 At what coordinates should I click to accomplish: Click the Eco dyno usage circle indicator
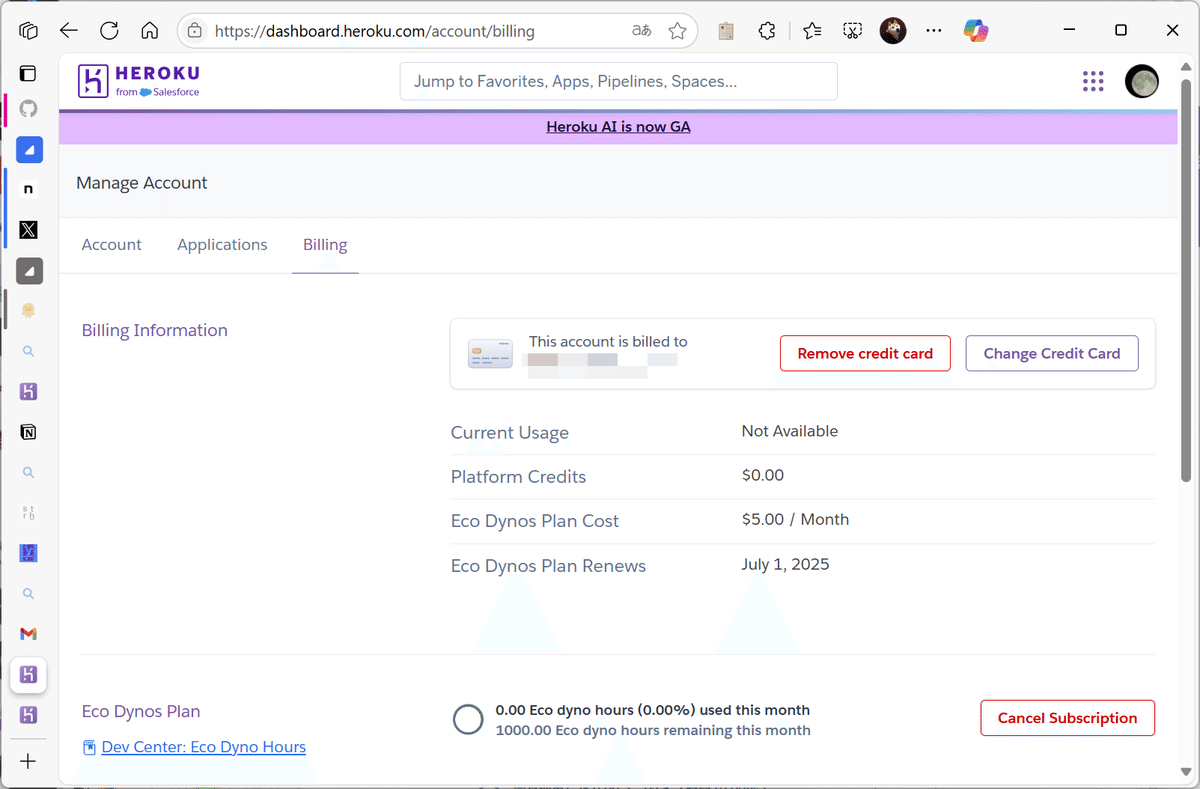click(468, 719)
